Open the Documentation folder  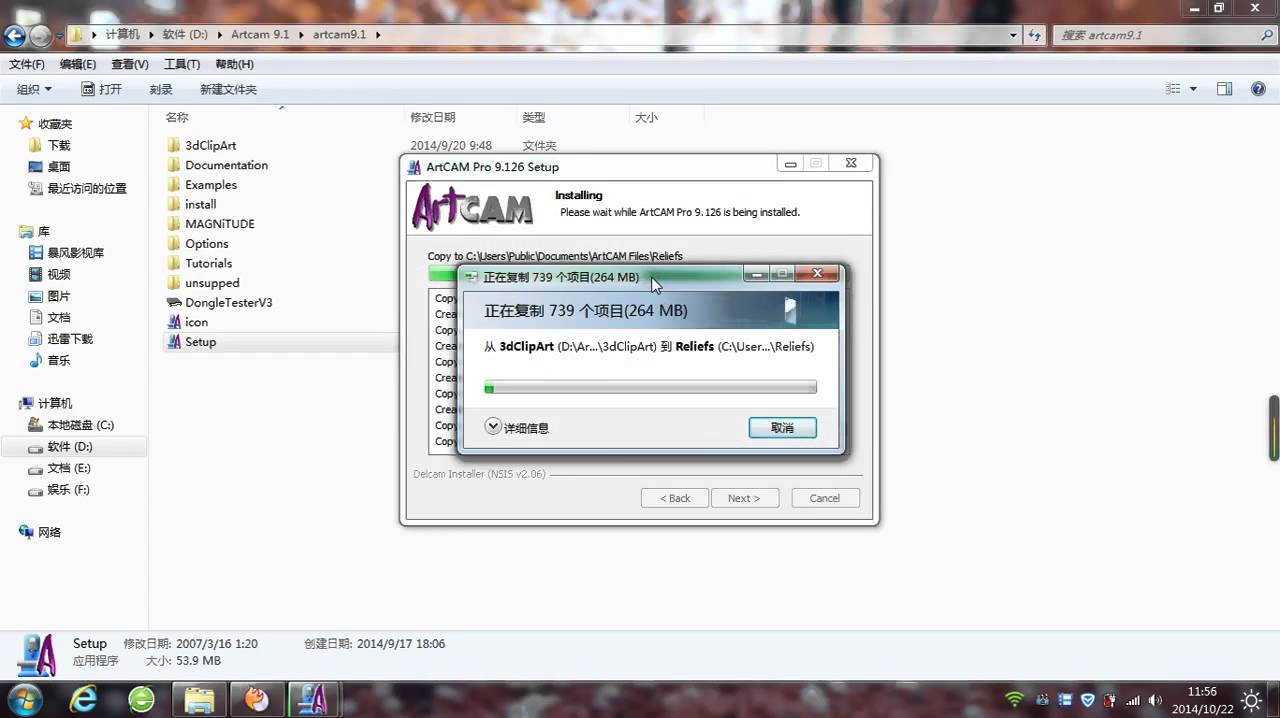coord(226,165)
